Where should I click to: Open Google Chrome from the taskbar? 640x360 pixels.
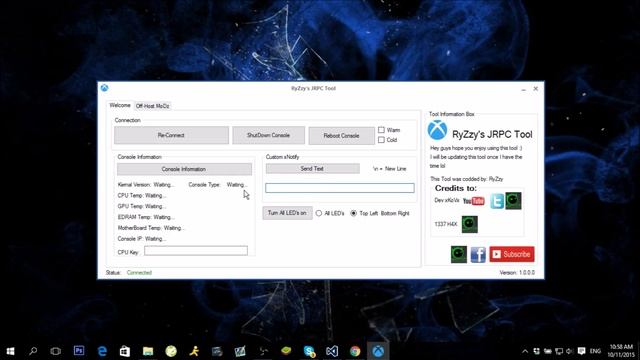coord(355,351)
